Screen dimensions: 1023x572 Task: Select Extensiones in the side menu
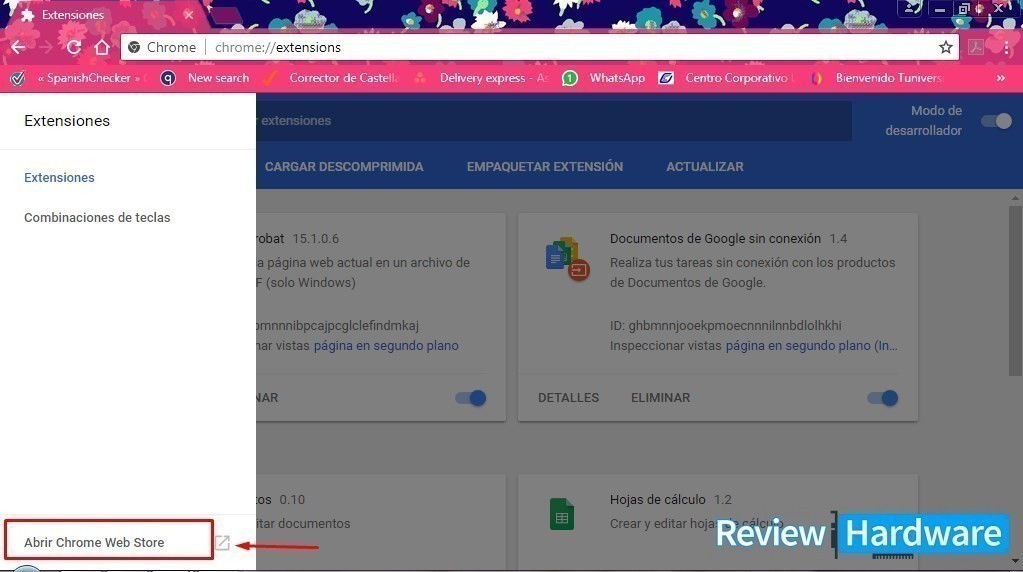click(59, 177)
